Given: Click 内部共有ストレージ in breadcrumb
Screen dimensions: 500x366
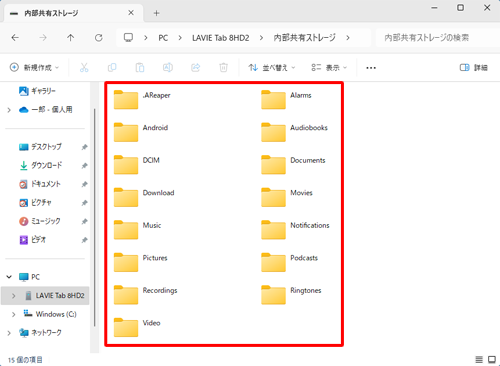Looking at the screenshot, I should pos(304,38).
